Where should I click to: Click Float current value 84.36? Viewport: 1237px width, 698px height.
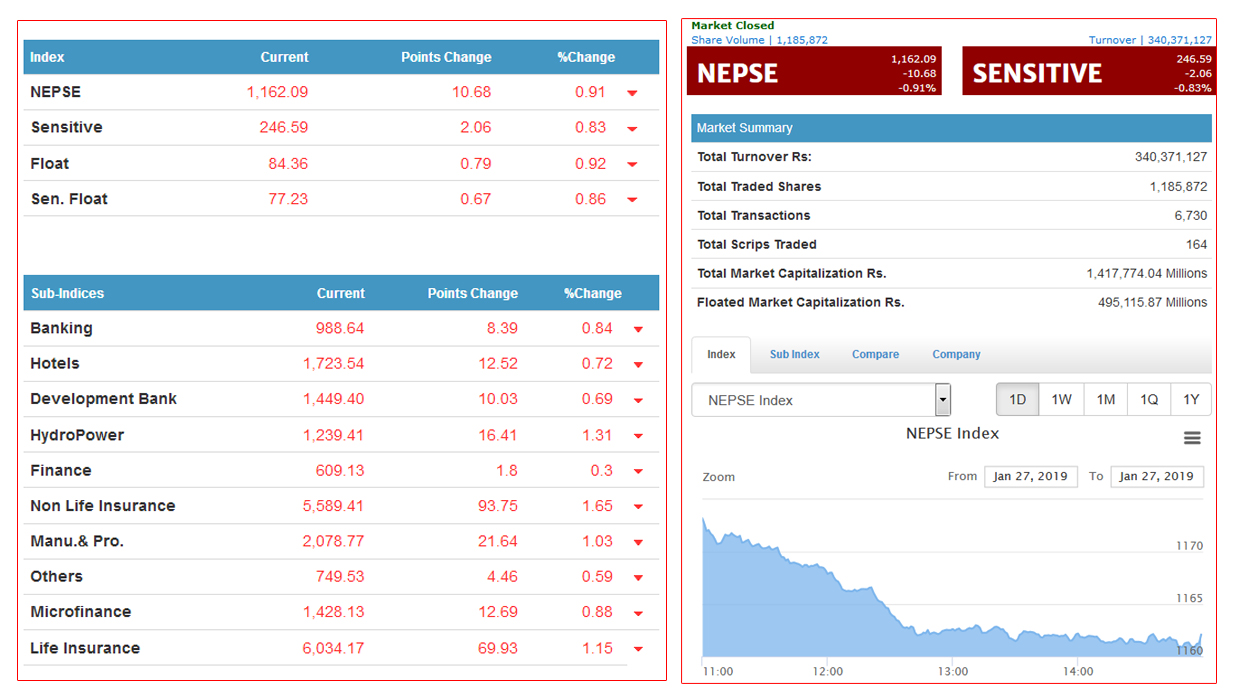click(288, 163)
